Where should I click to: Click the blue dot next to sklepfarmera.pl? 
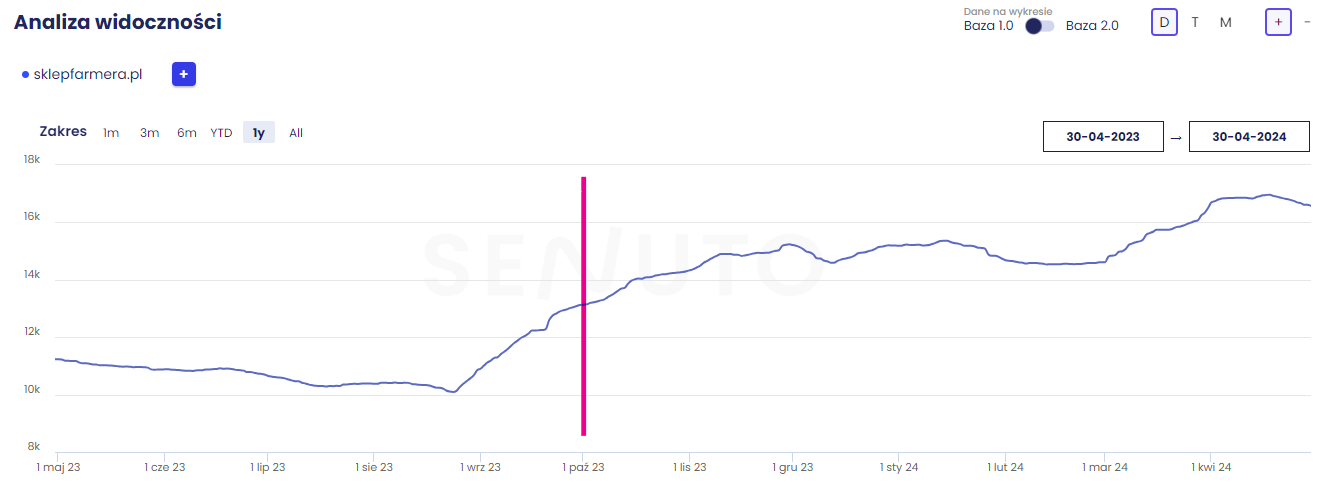click(25, 75)
